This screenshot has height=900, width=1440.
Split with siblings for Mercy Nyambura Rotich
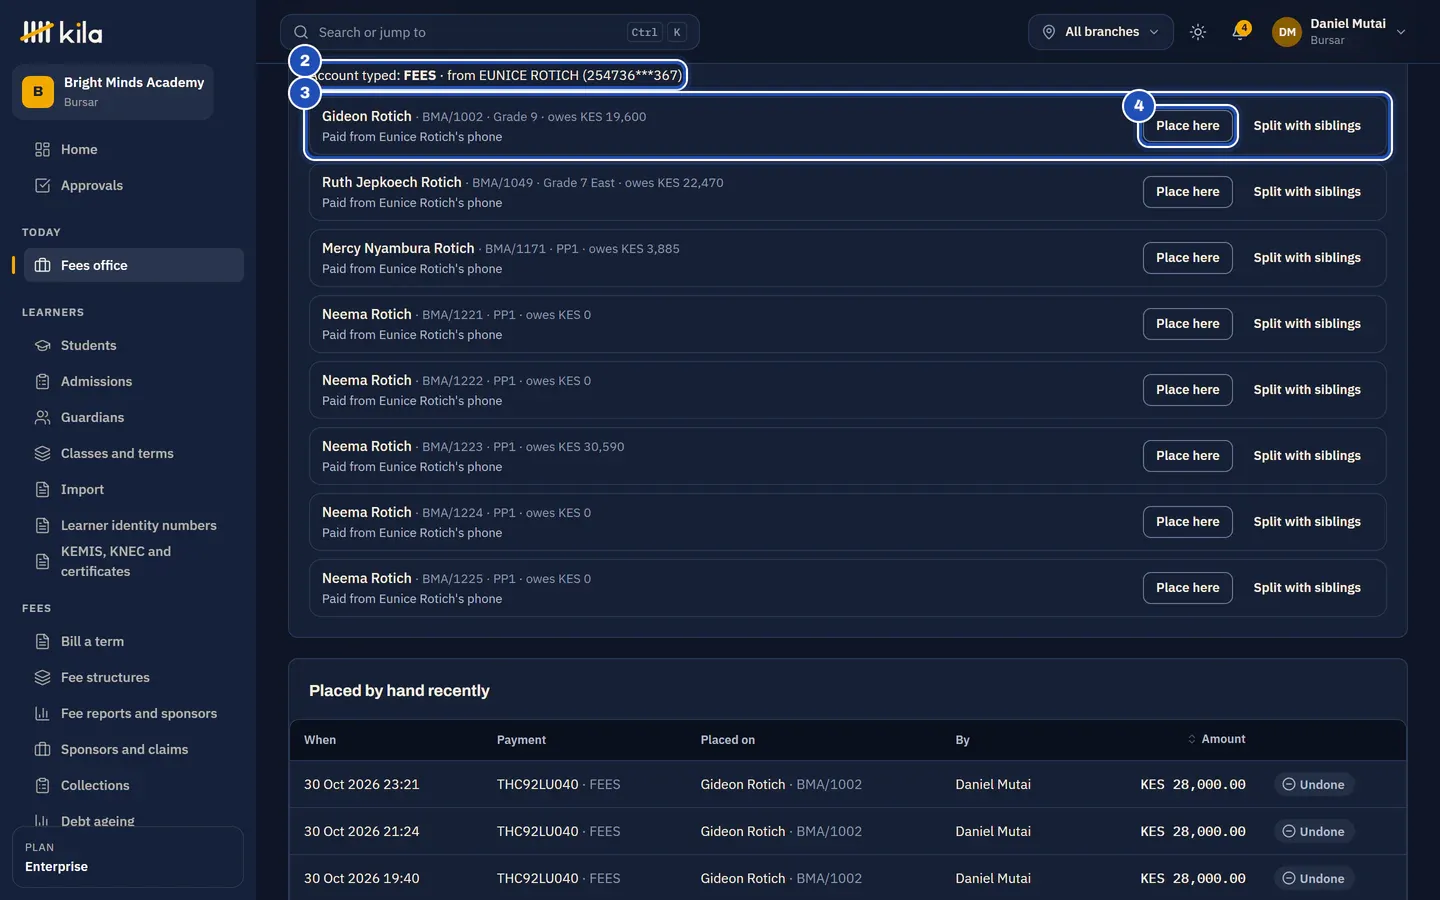1307,258
